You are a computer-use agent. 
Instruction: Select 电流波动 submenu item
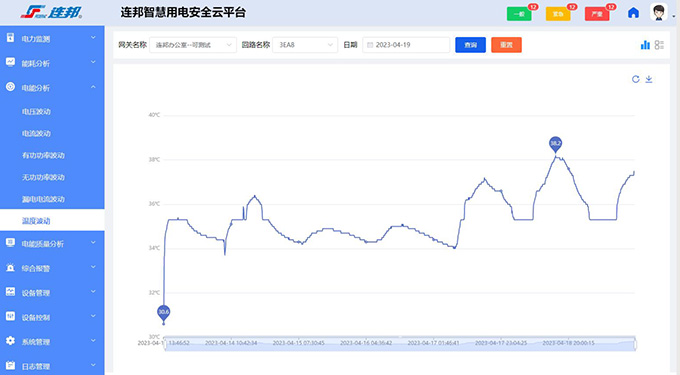click(x=36, y=134)
